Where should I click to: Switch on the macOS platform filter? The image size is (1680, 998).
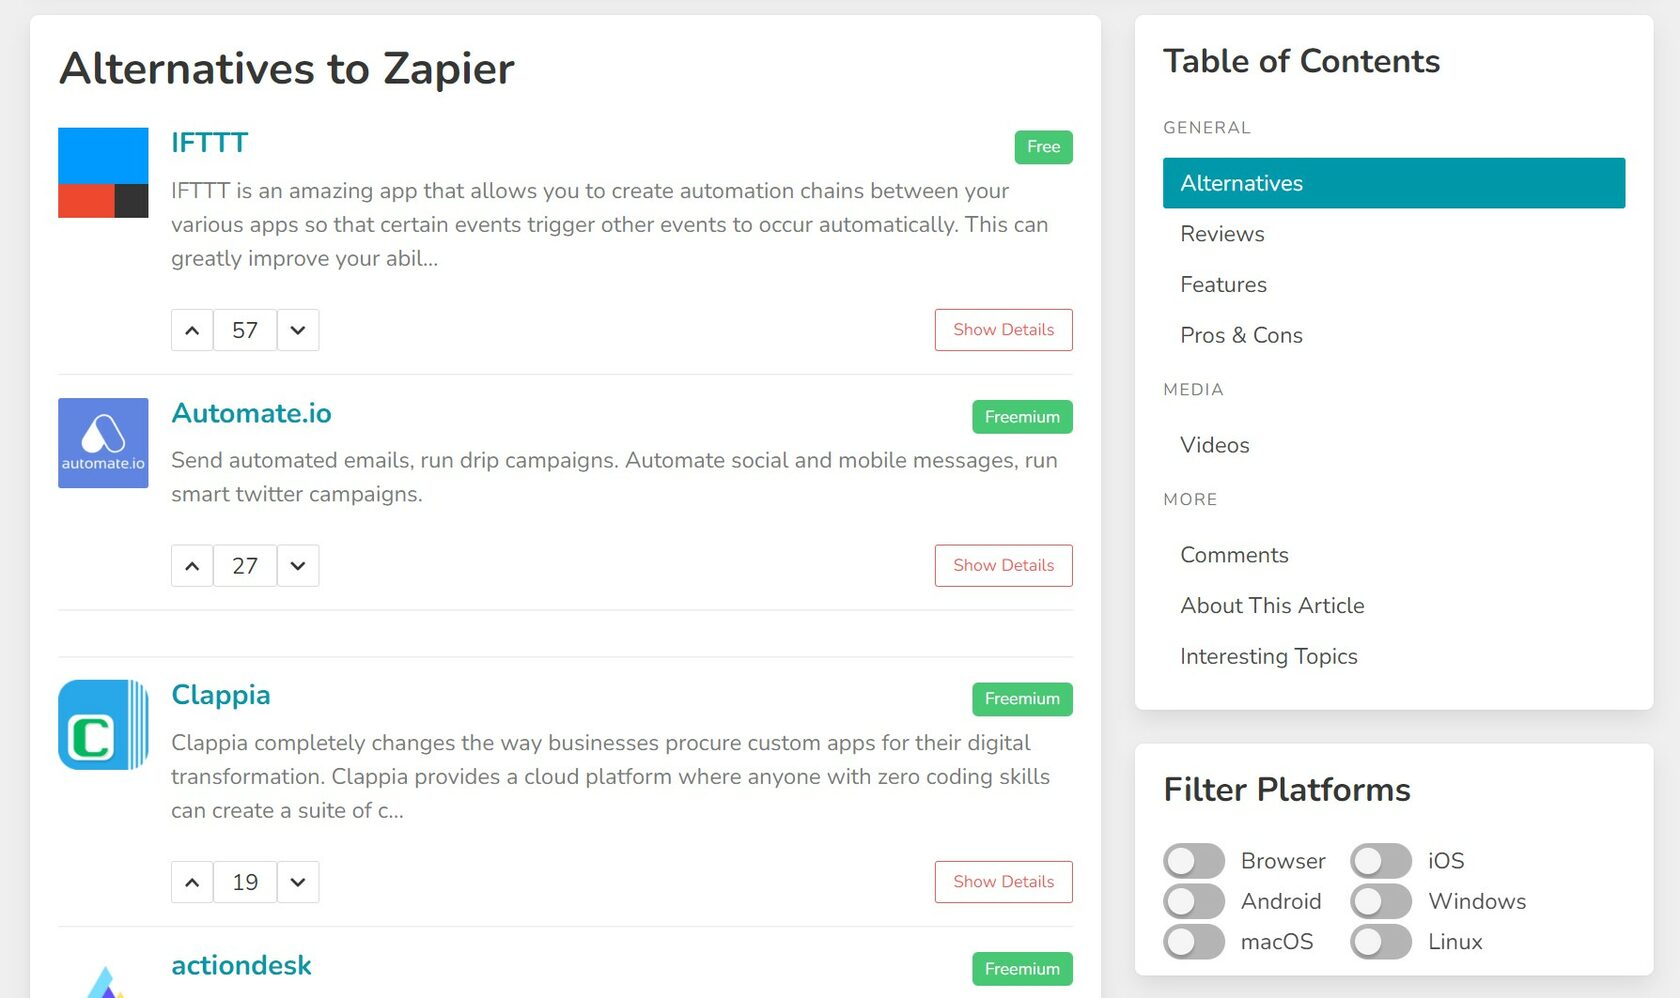click(x=1194, y=942)
